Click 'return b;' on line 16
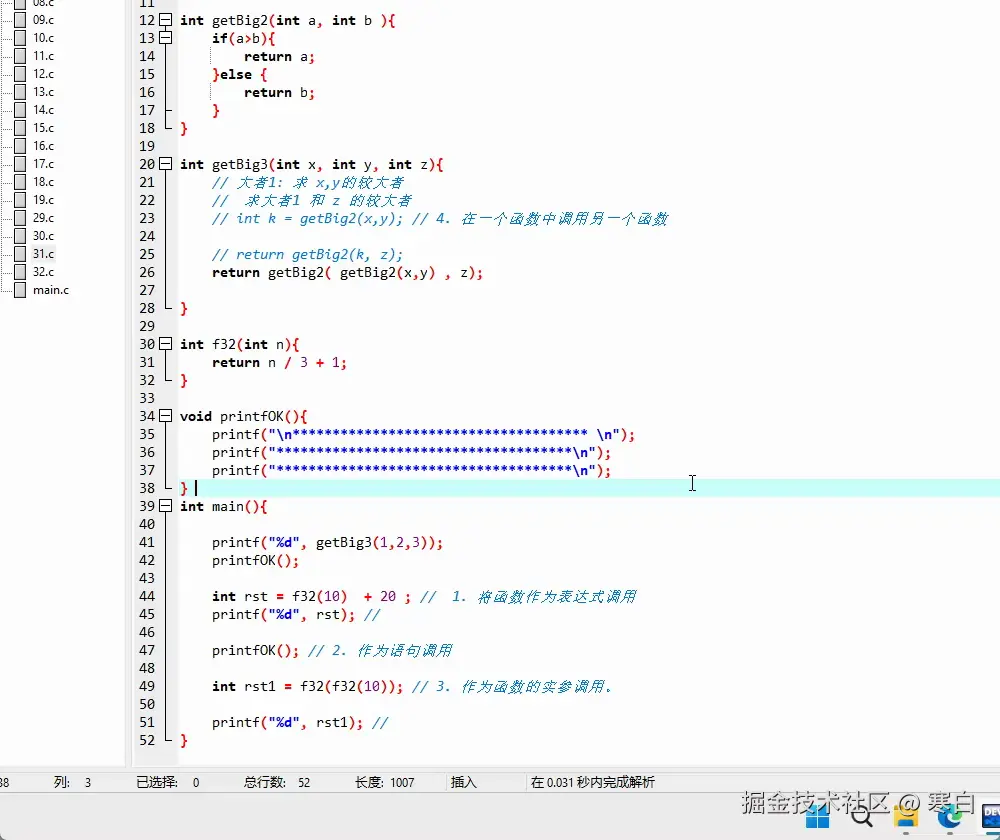Screen dimensions: 1000x840 (279, 92)
